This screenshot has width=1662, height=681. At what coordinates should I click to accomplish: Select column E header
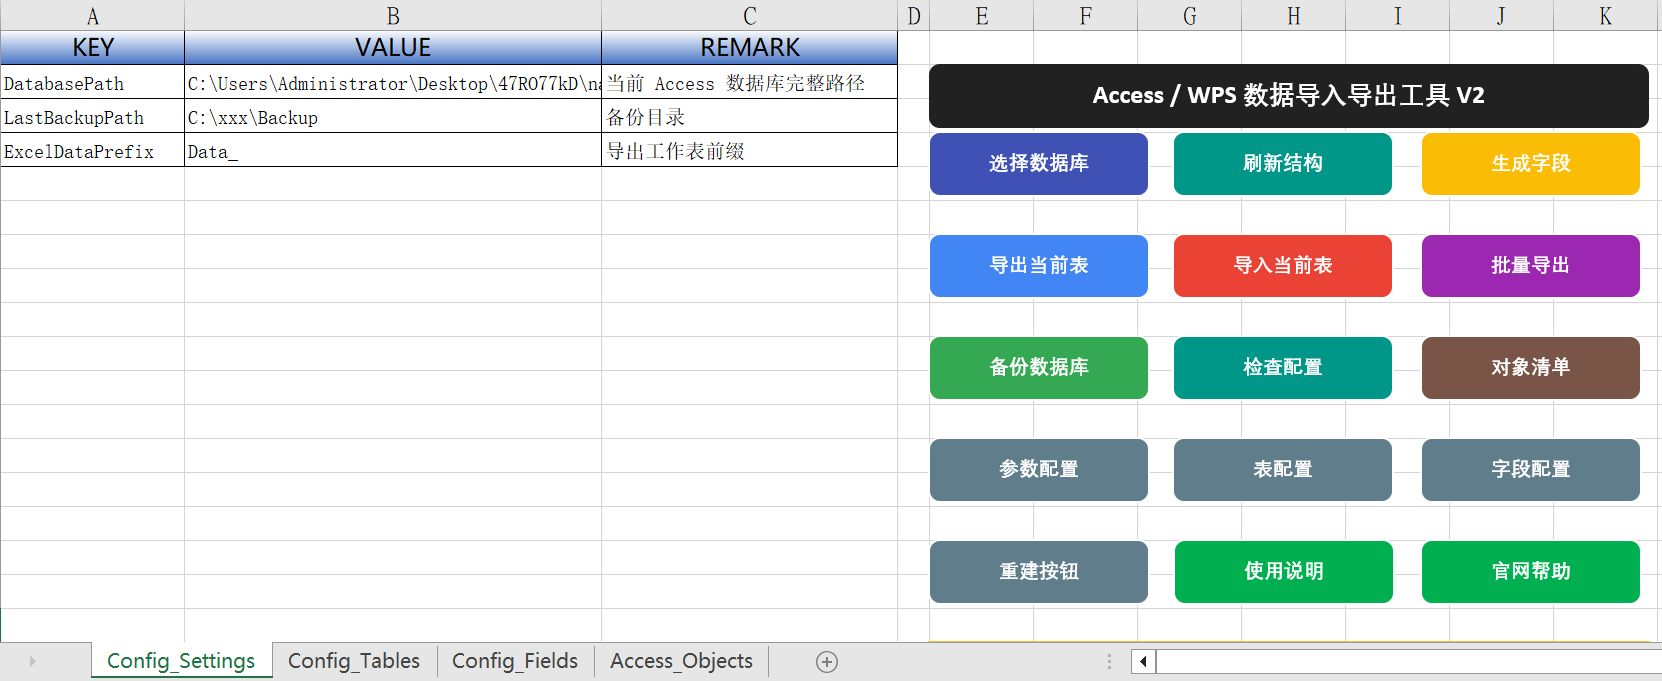click(981, 16)
